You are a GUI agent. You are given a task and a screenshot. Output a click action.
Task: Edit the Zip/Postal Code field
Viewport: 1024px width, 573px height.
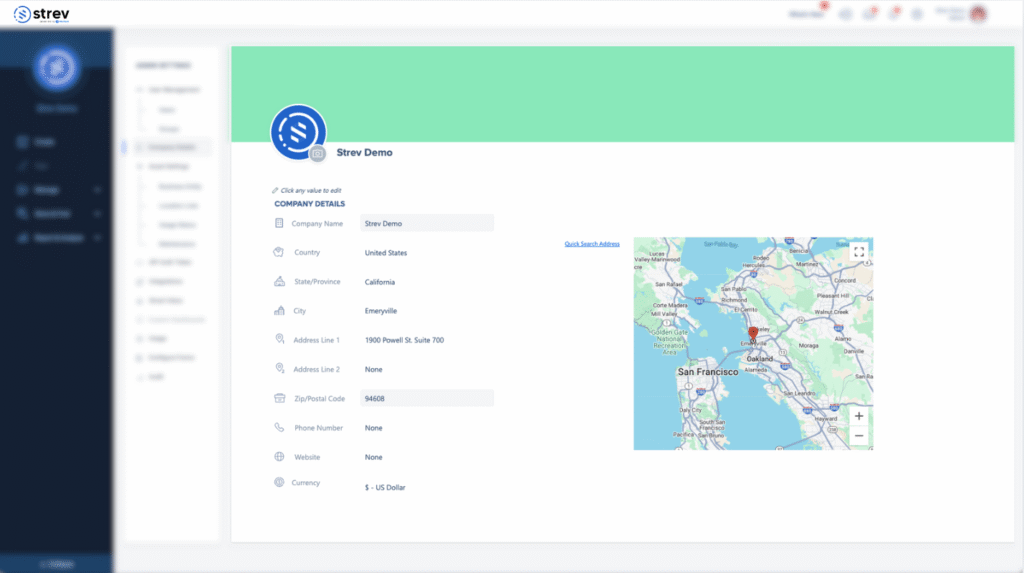tap(426, 399)
